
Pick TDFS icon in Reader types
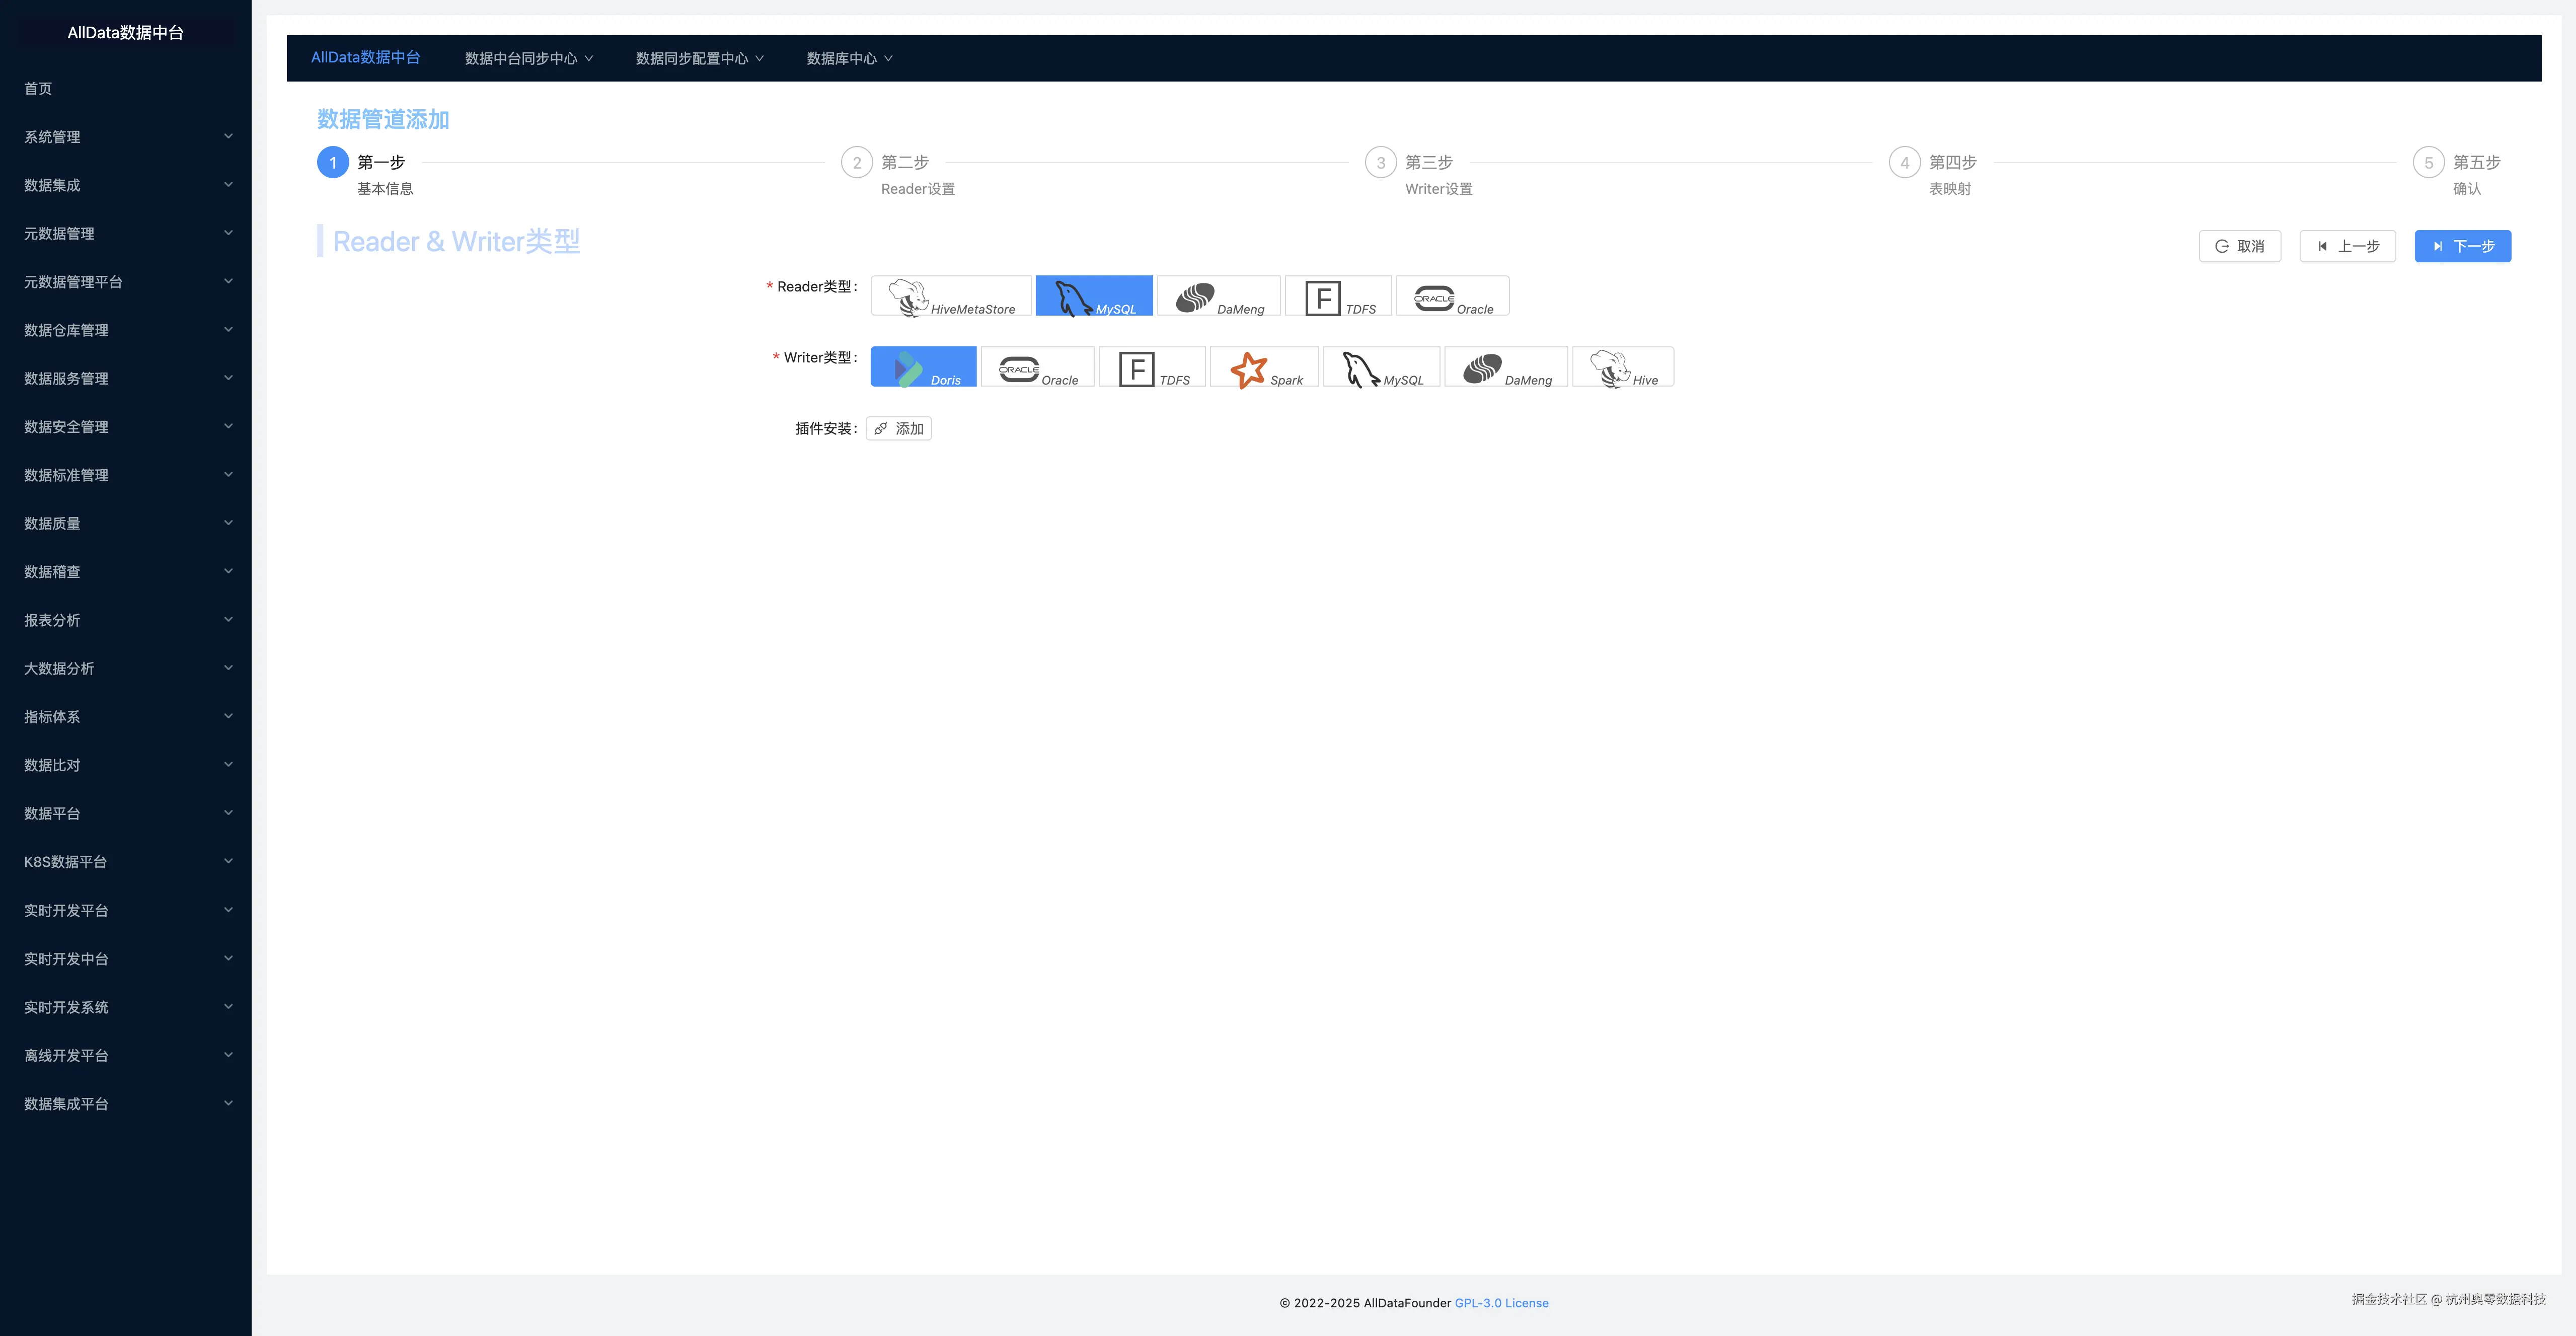1322,297
